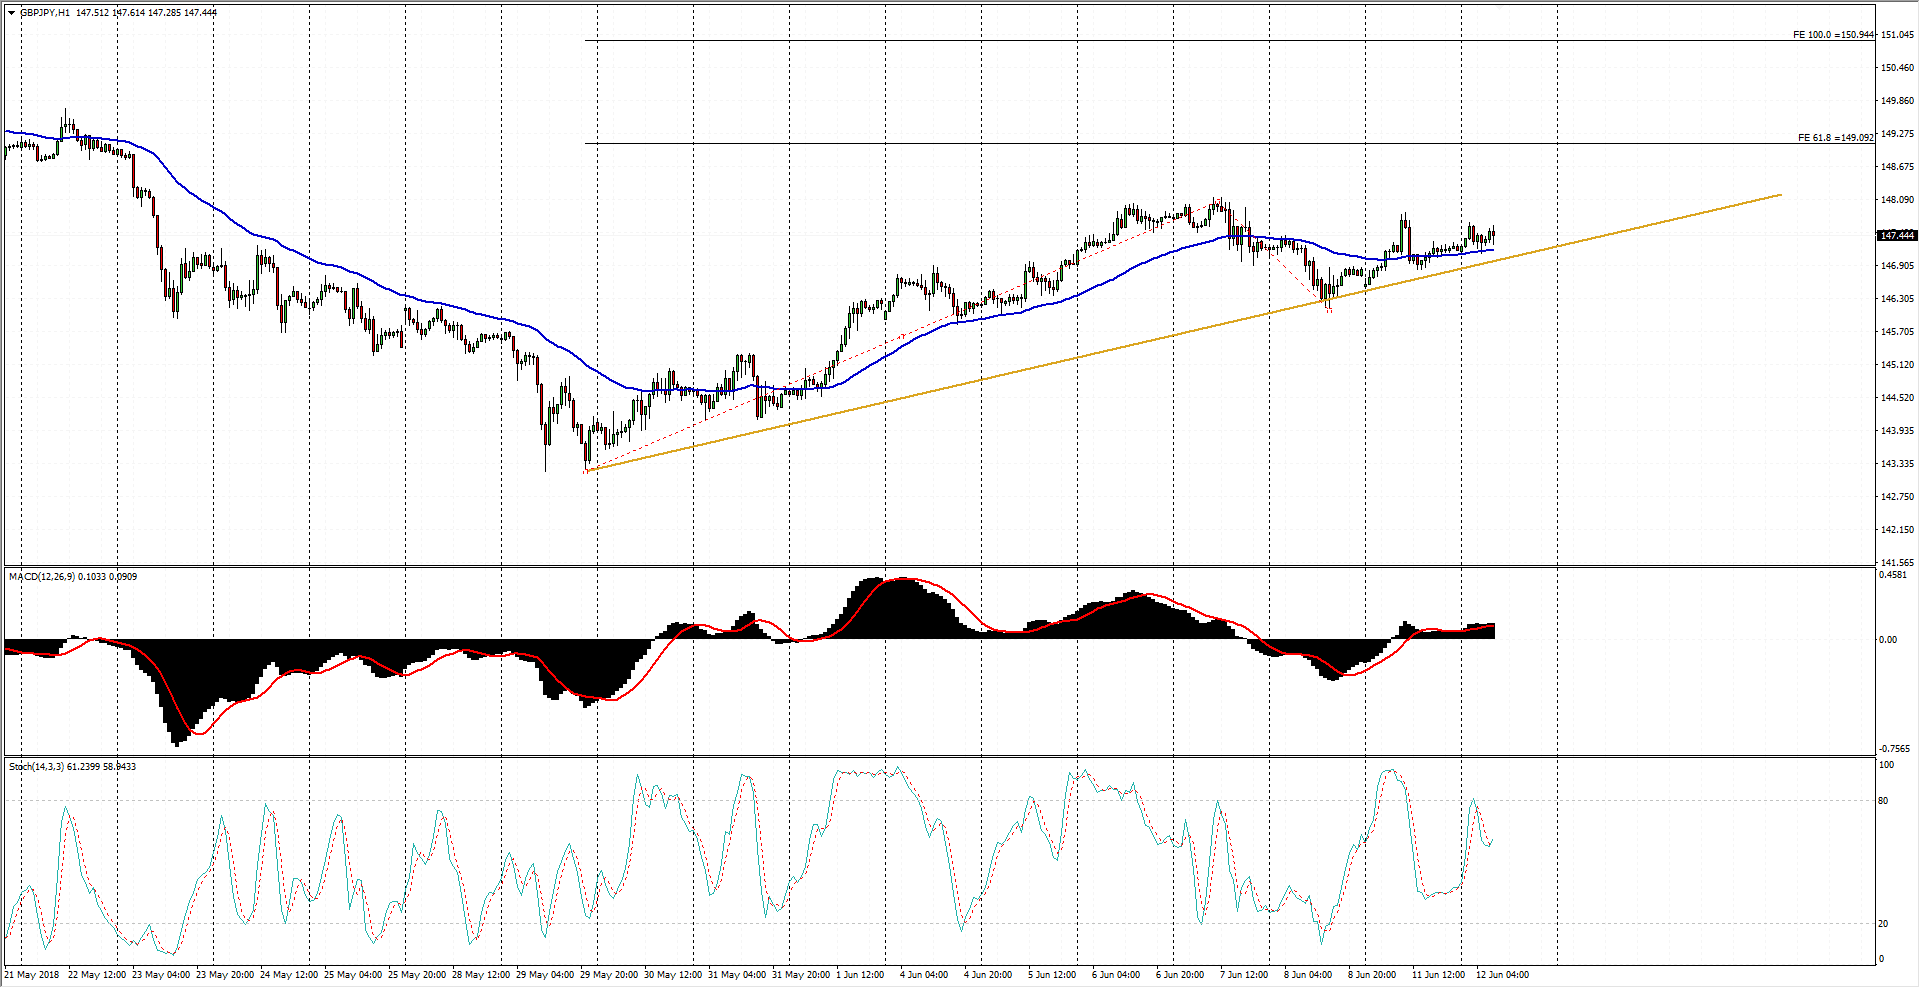Click the 21 May 2018 date label
The image size is (1920, 988).
pyautogui.click(x=32, y=974)
